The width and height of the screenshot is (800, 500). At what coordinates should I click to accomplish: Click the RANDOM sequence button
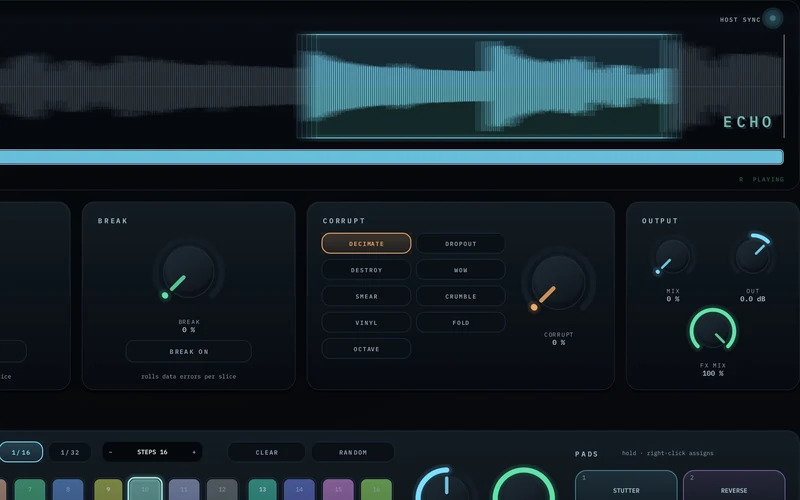353,452
